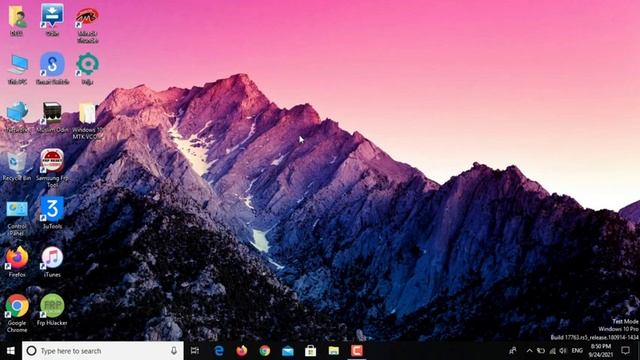Open Chrome from the taskbar
Viewport: 640px width, 360px height.
tap(265, 351)
